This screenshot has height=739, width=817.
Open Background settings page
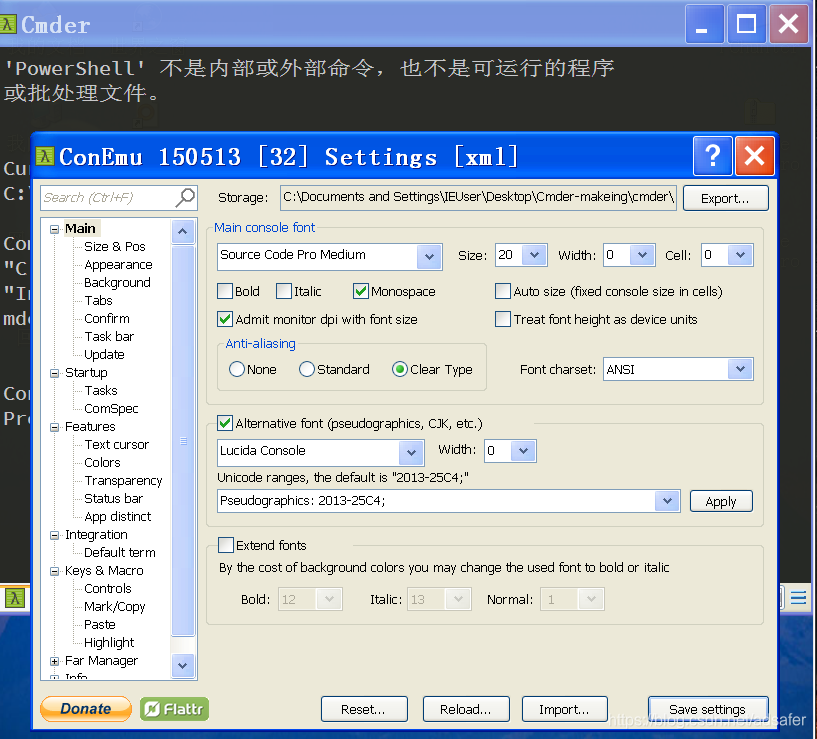coord(117,282)
